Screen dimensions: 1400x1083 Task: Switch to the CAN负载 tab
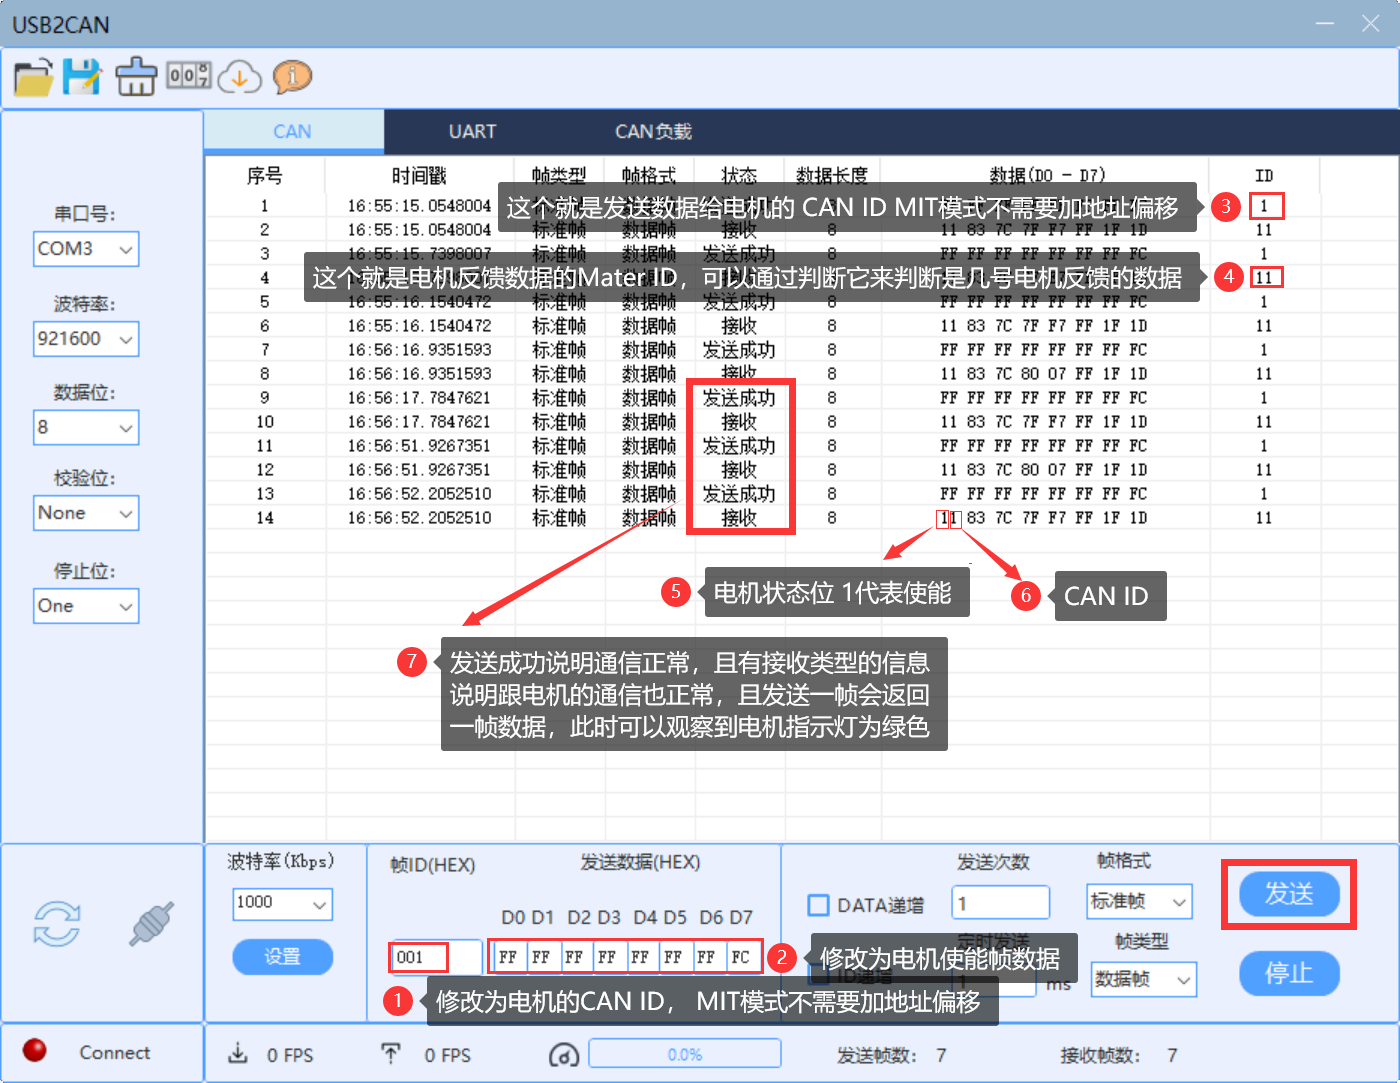[653, 132]
